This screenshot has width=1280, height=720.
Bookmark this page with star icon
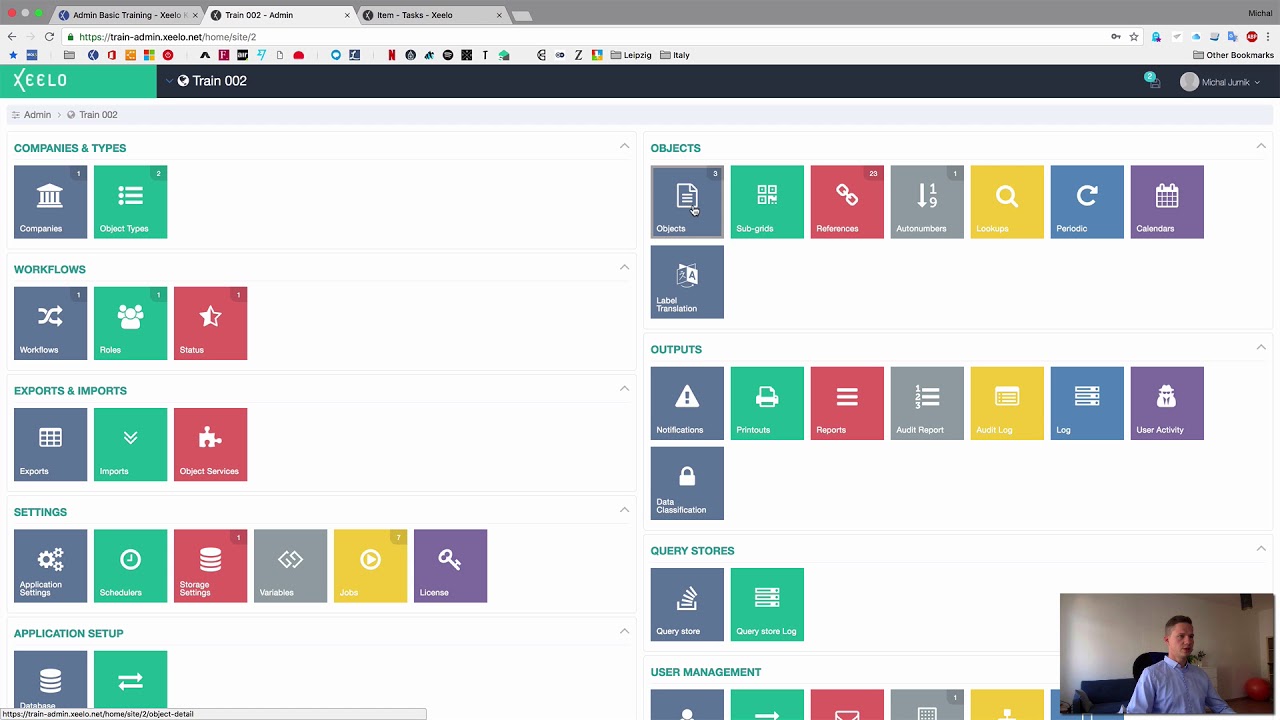[x=1134, y=37]
